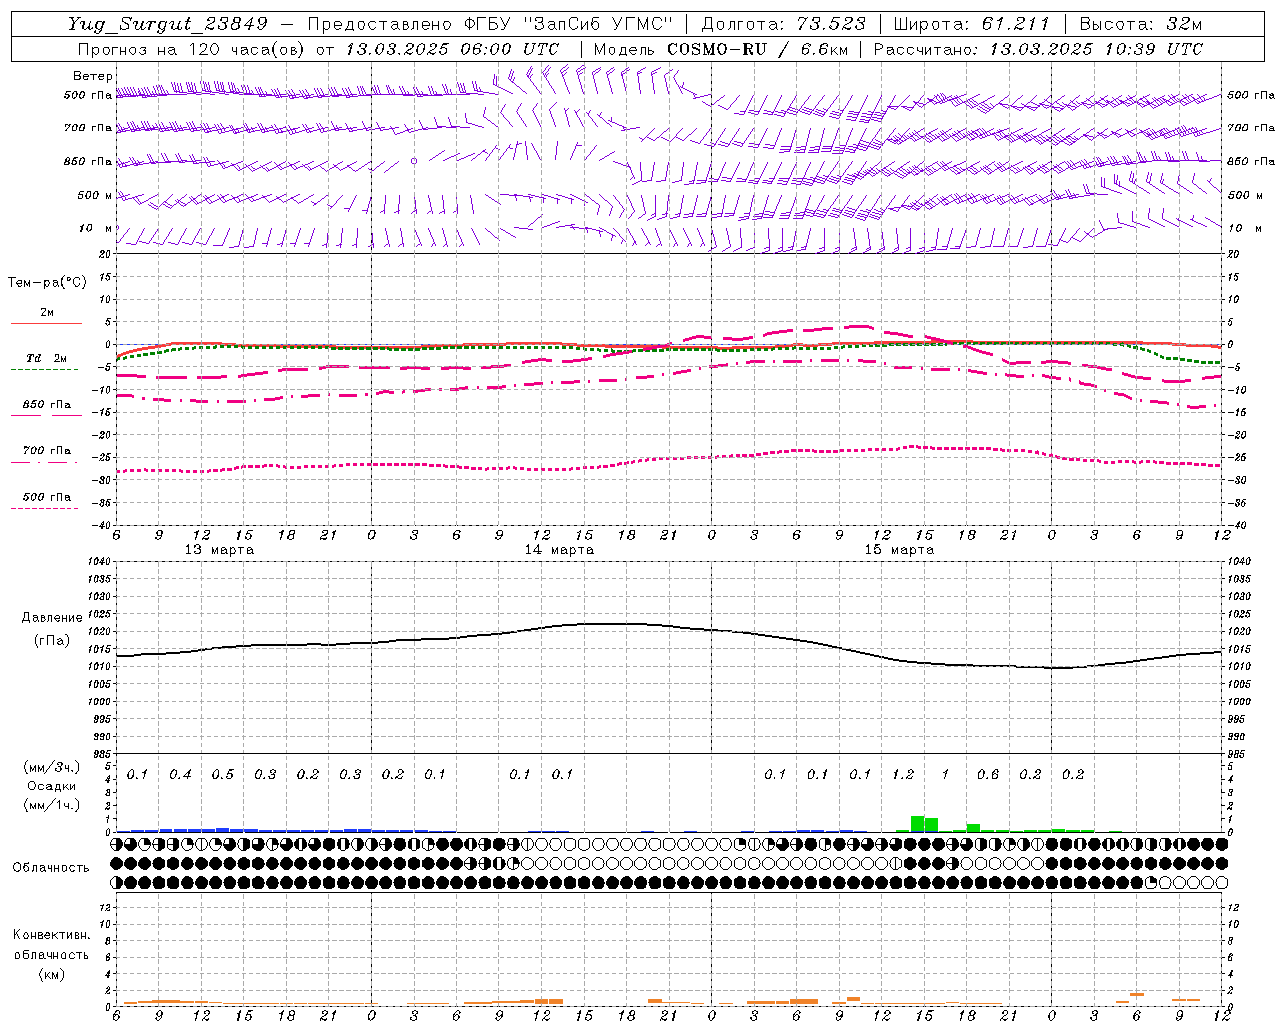This screenshot has height=1024, width=1280.
Task: Click the 14 марта date label
Action: (x=559, y=550)
